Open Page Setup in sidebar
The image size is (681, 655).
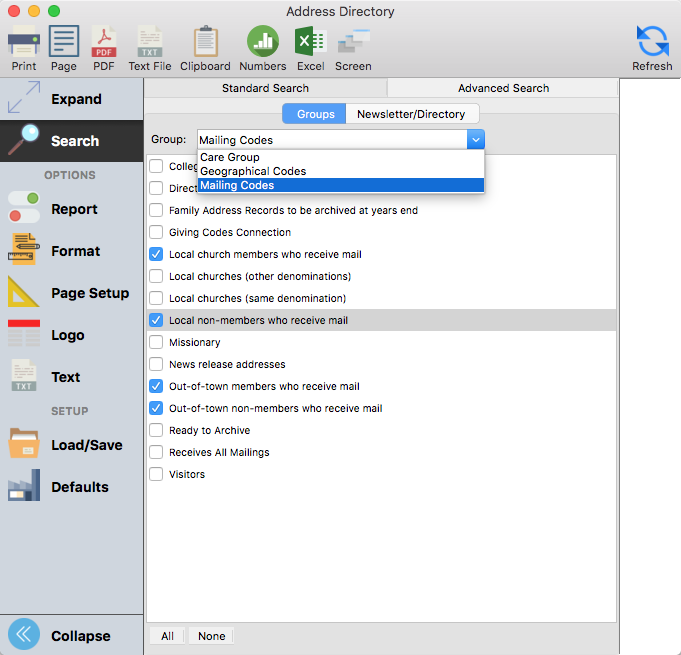pyautogui.click(x=72, y=293)
